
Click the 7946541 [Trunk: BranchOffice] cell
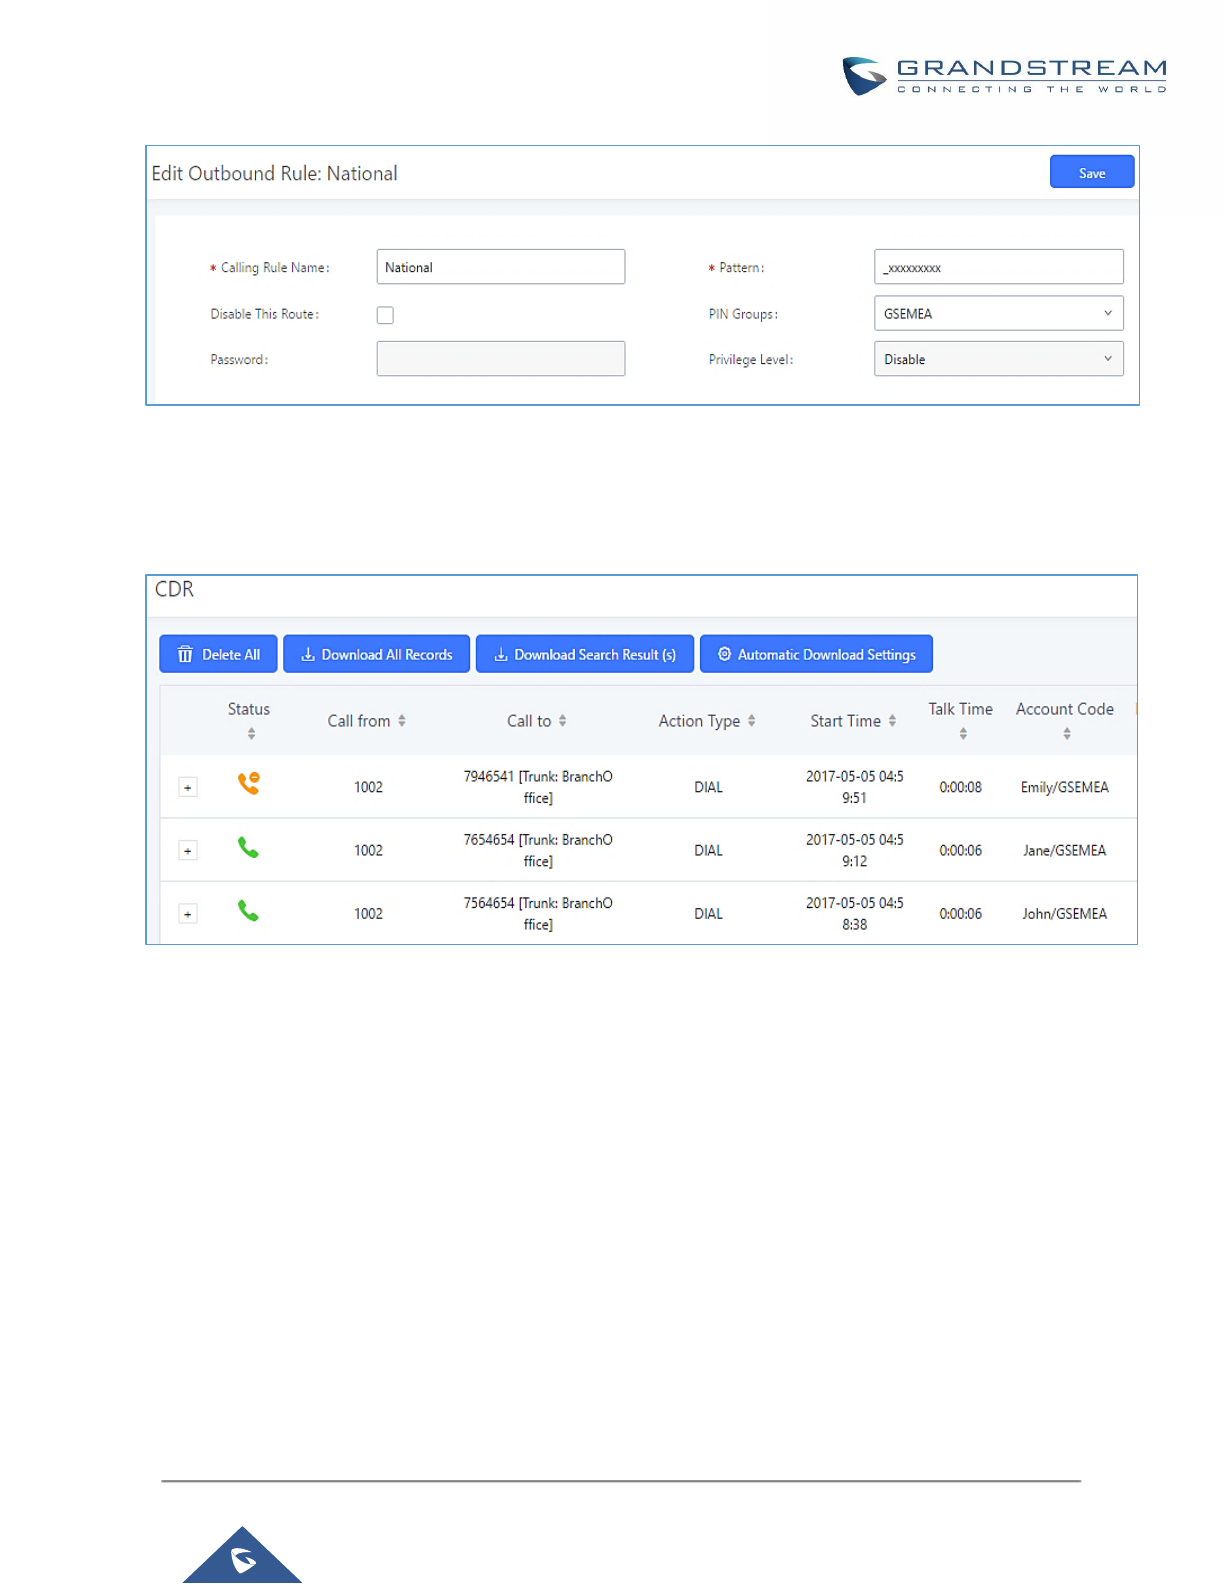(538, 787)
